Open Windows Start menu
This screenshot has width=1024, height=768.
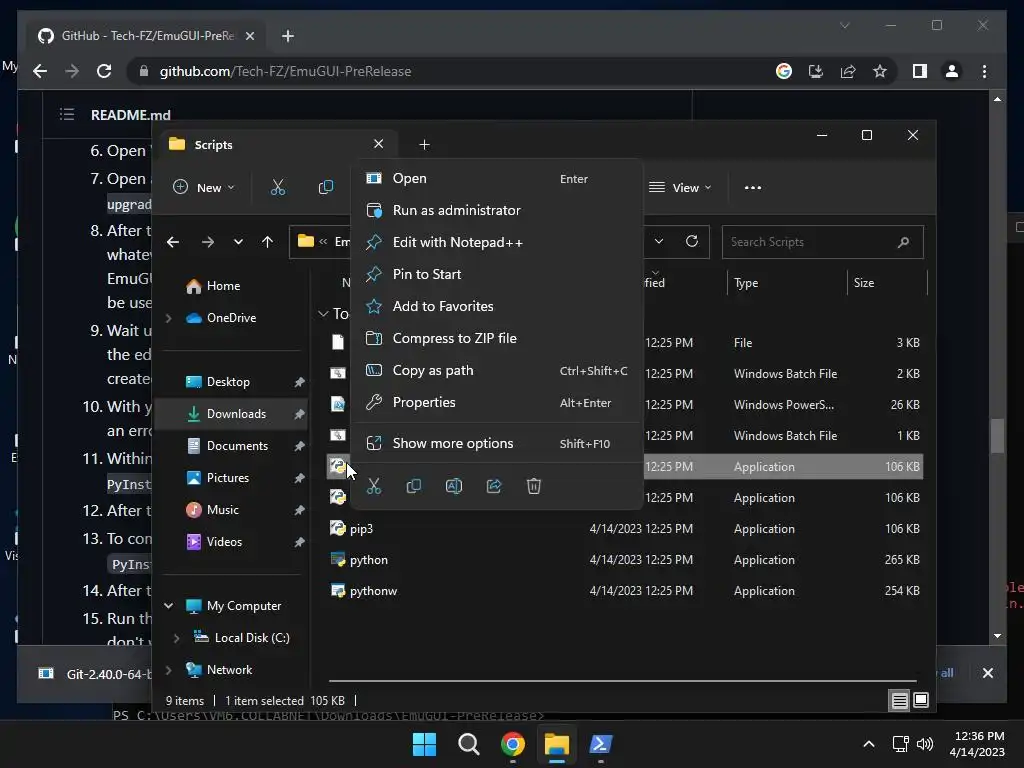pos(424,744)
